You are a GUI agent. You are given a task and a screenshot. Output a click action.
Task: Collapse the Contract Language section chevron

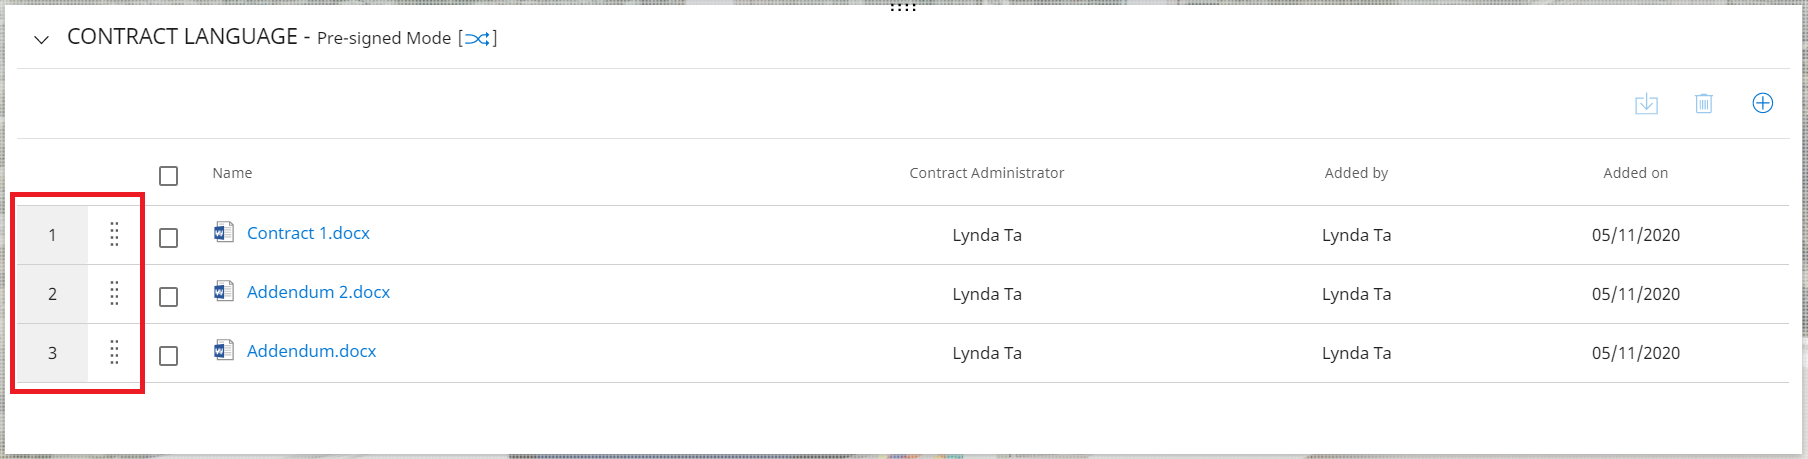coord(41,40)
